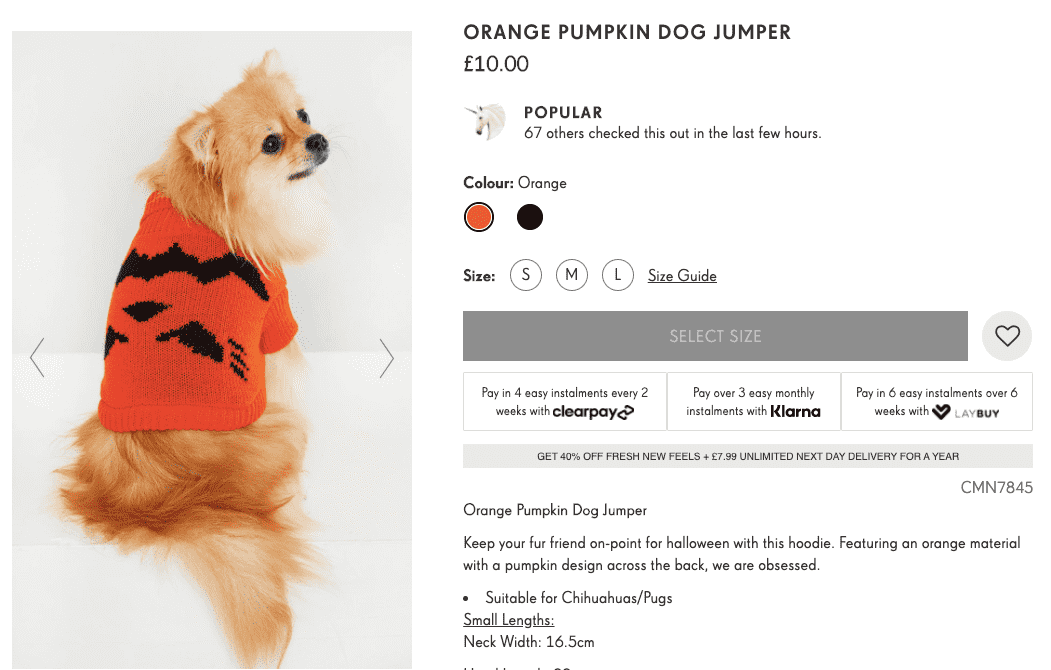Viewport: 1051px width, 670px height.
Task: Show next product image with right arrow
Action: (387, 358)
